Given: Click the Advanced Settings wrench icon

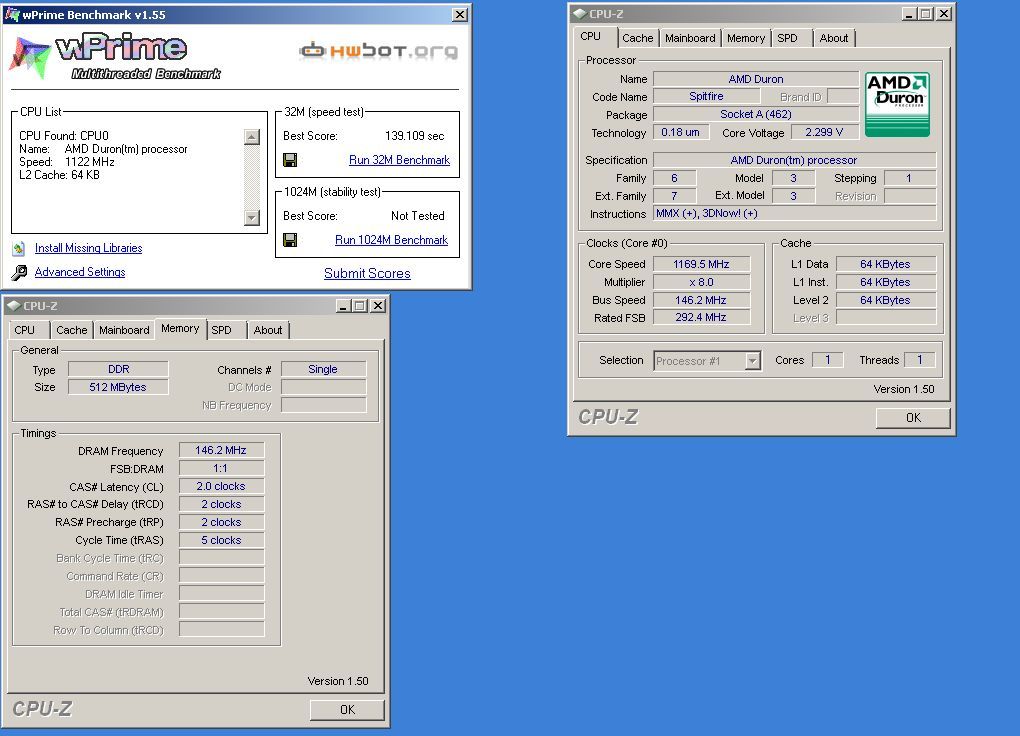Looking at the screenshot, I should point(20,272).
